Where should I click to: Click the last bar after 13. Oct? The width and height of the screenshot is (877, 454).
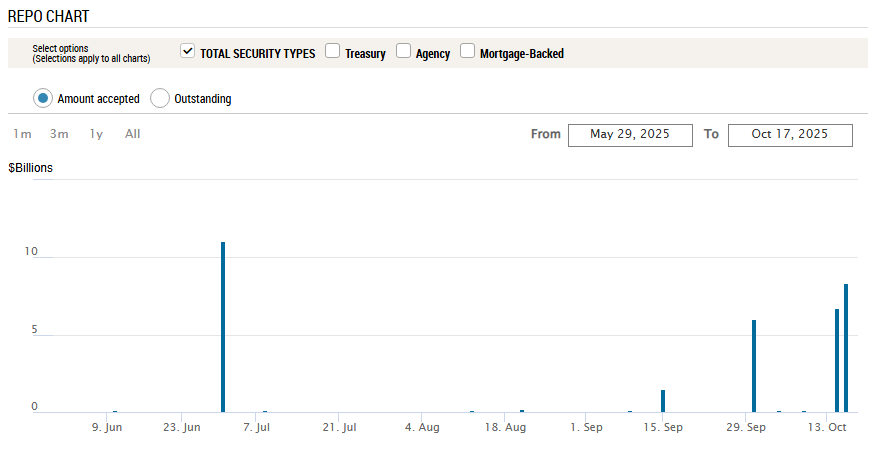point(846,348)
